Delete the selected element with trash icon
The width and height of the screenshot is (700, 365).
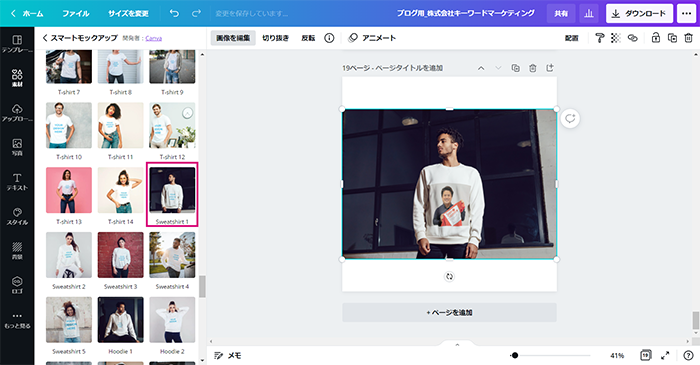pyautogui.click(x=688, y=38)
